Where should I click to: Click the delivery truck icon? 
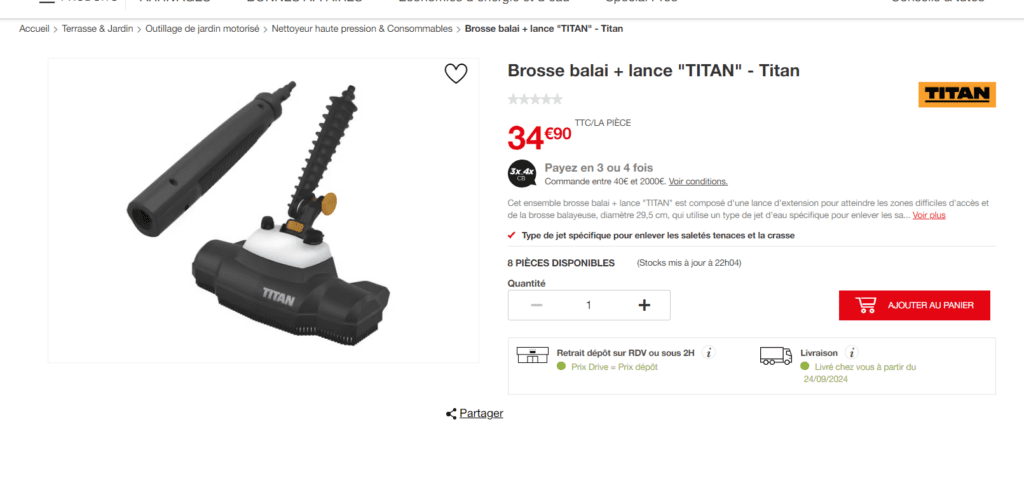[x=776, y=356]
